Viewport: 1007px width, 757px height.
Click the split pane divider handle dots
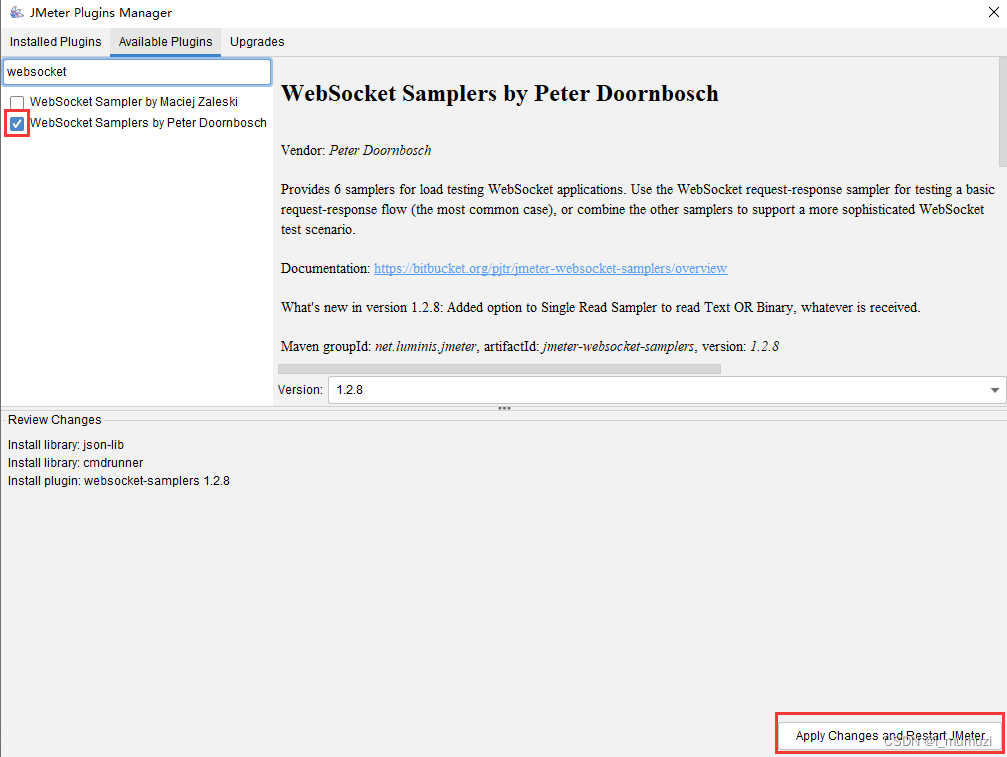pyautogui.click(x=504, y=408)
